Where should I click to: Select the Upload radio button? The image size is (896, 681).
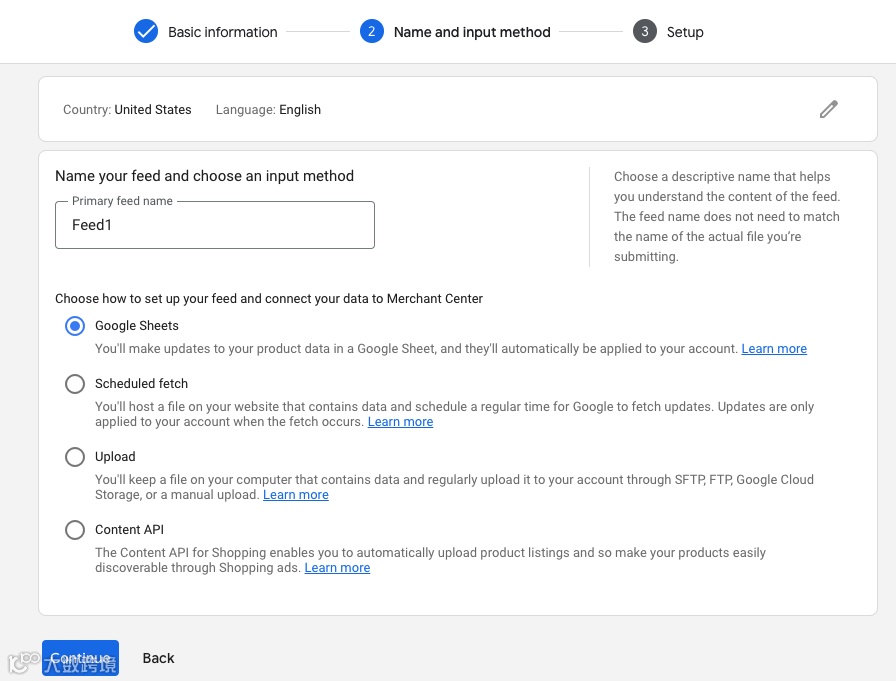75,457
